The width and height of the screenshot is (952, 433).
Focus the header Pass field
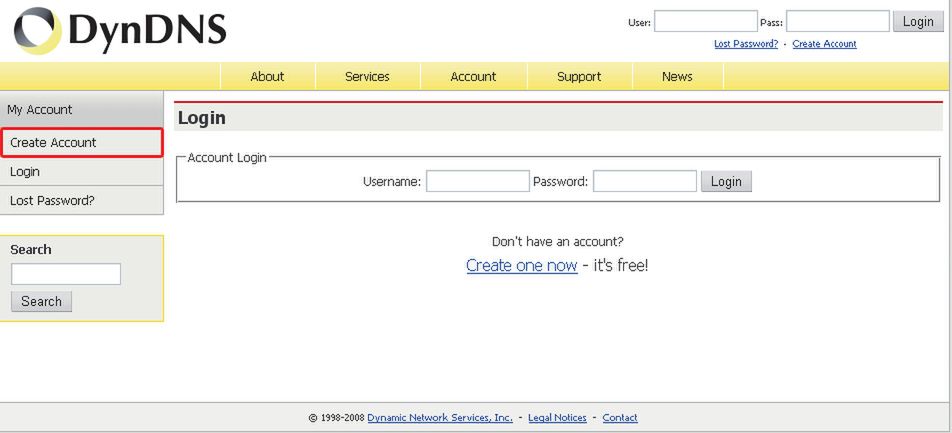tap(838, 21)
